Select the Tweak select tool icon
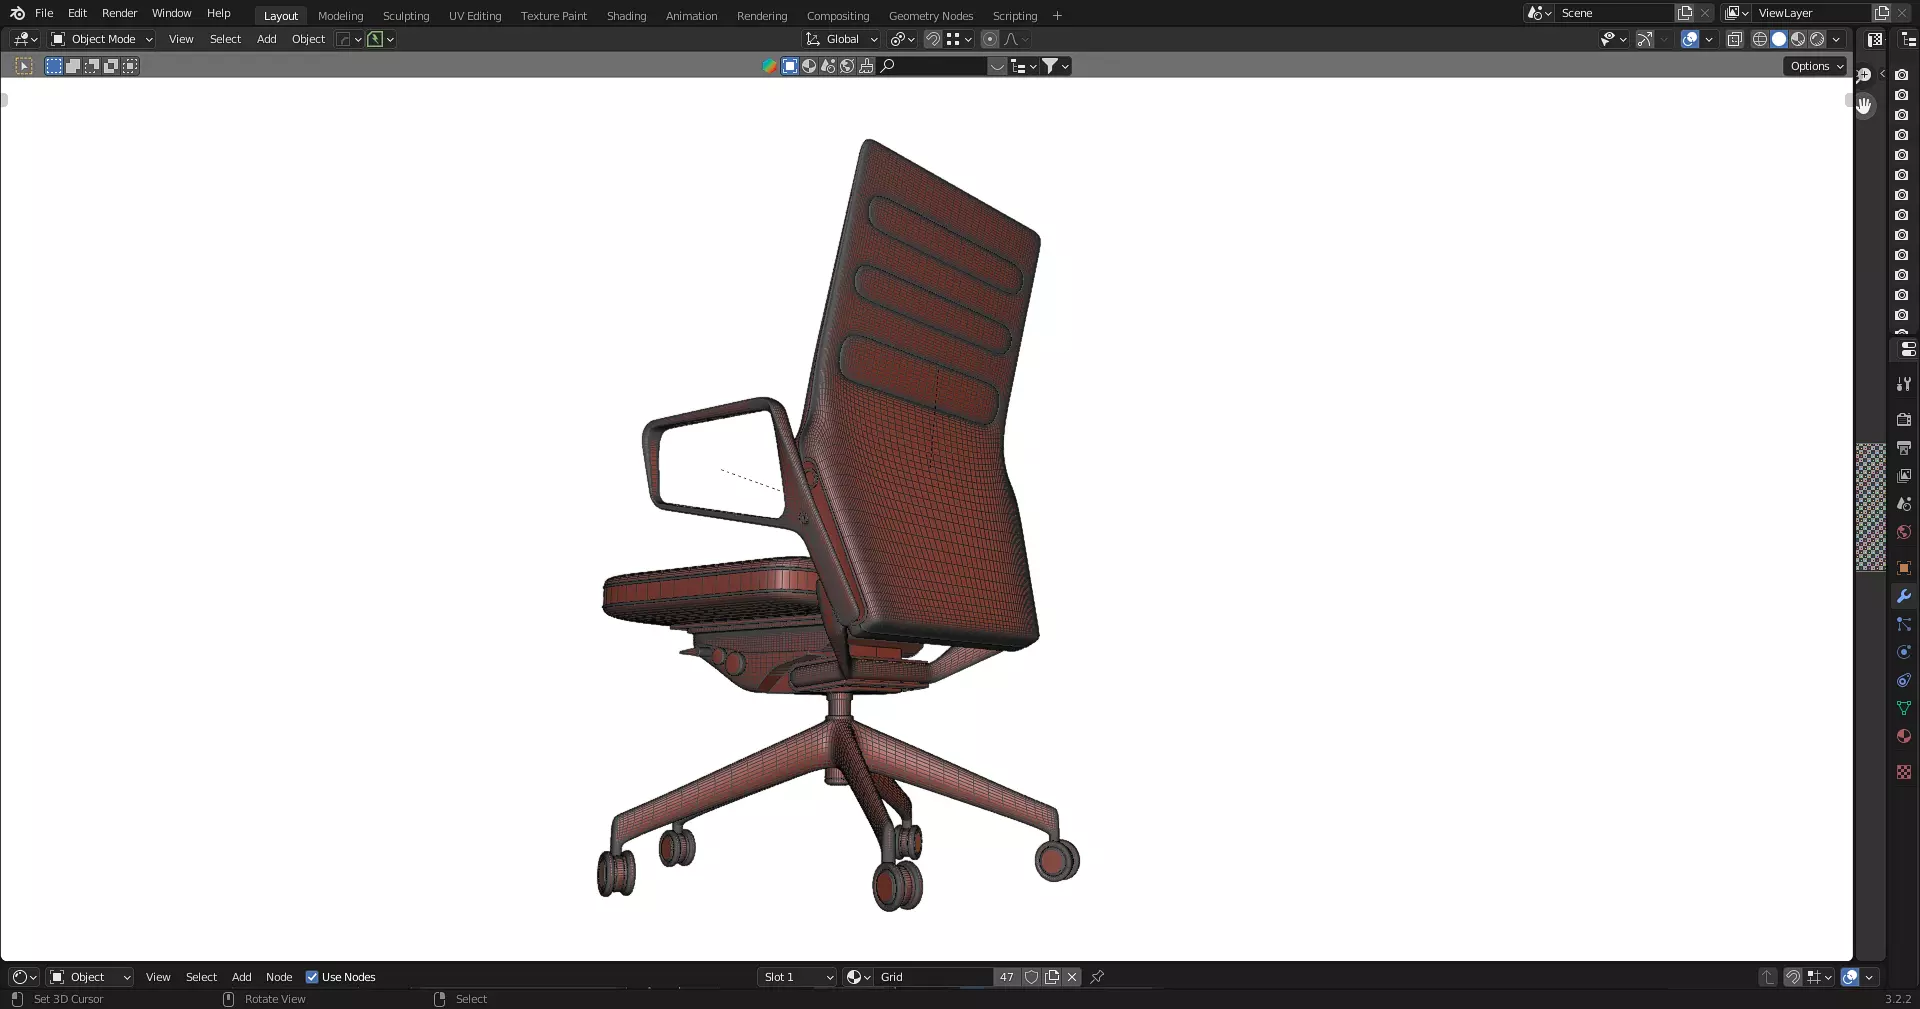The image size is (1920, 1009). click(24, 66)
